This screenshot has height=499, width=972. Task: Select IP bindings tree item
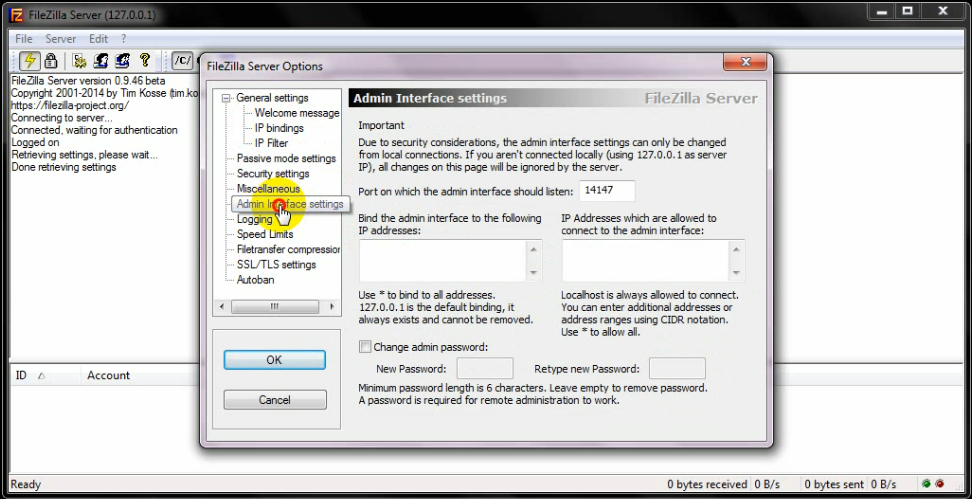(x=279, y=128)
